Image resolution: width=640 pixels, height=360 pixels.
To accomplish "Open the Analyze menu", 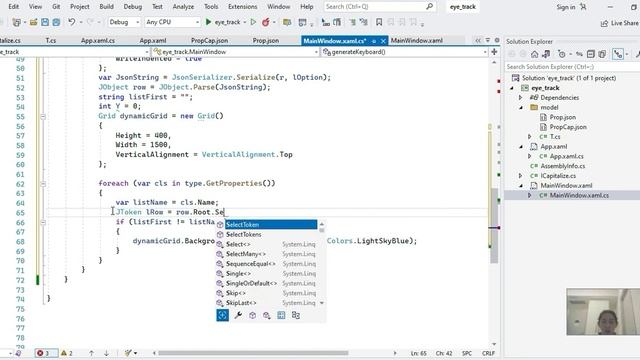I will (x=183, y=7).
